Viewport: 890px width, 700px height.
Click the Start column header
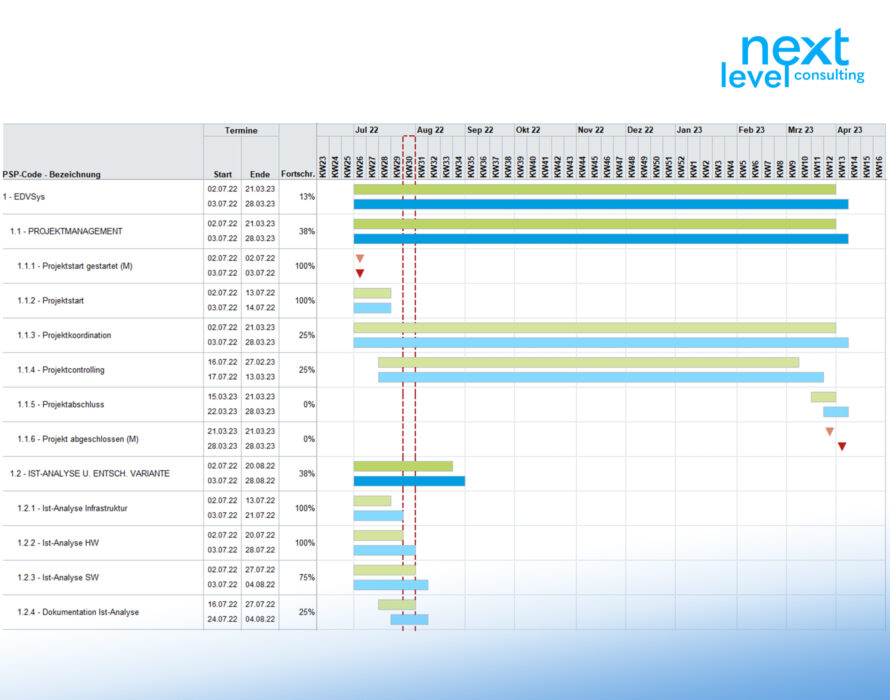[222, 174]
